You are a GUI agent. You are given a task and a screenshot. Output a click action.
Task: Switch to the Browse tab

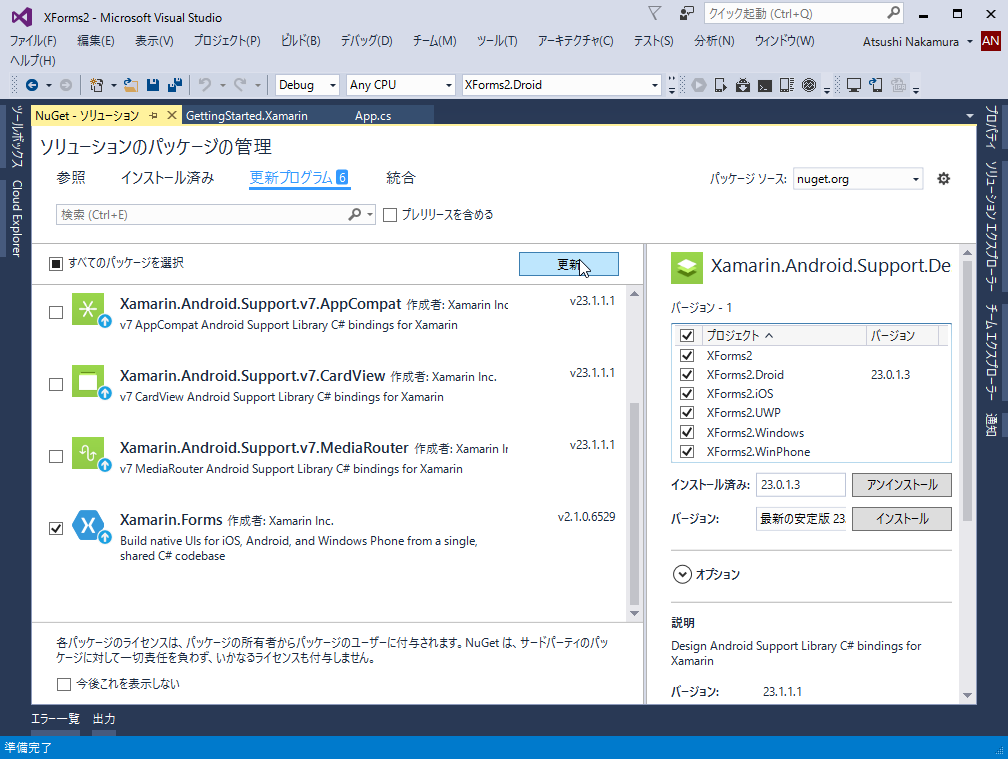click(x=71, y=178)
